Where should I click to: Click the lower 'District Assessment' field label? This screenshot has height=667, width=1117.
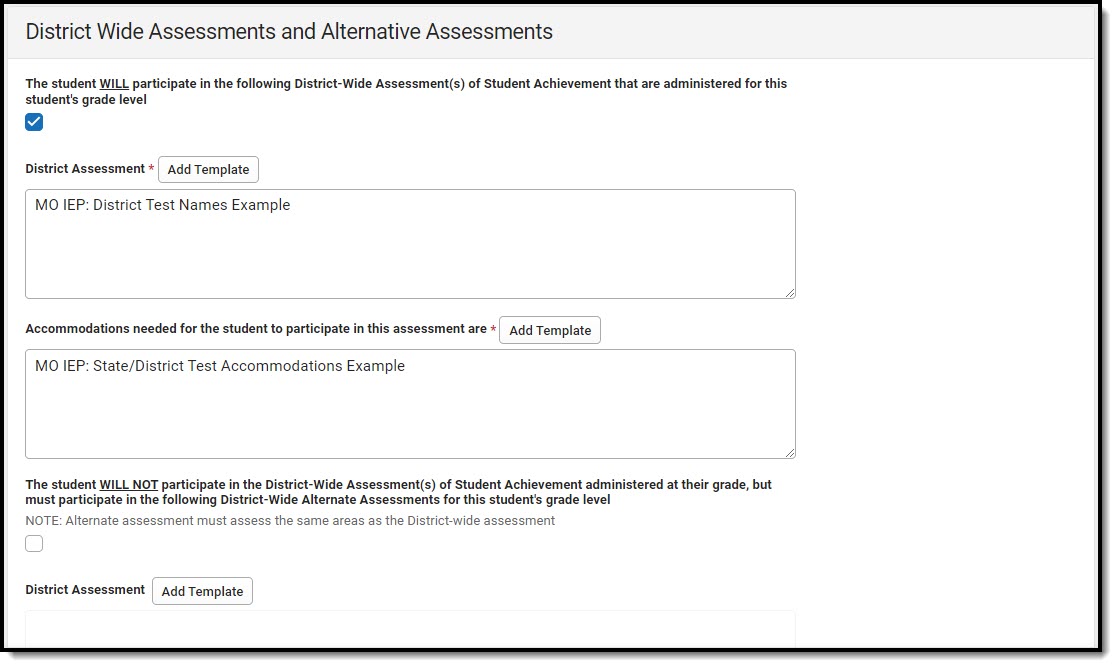click(85, 590)
